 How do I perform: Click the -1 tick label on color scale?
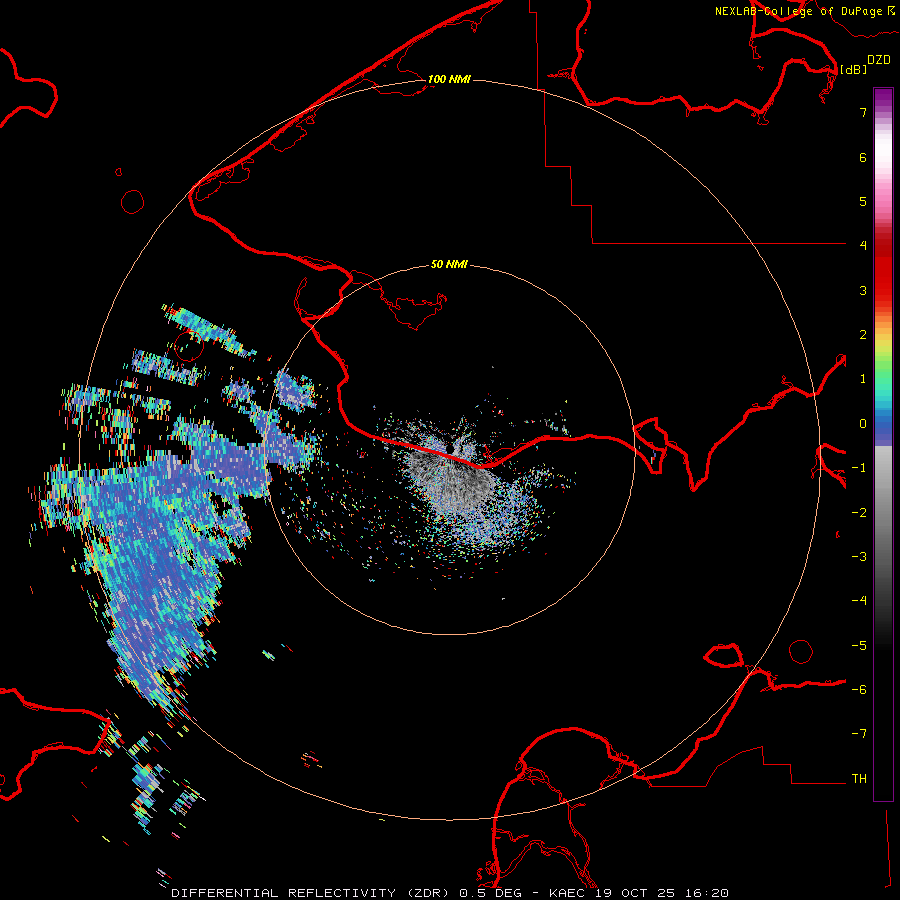coord(859,468)
